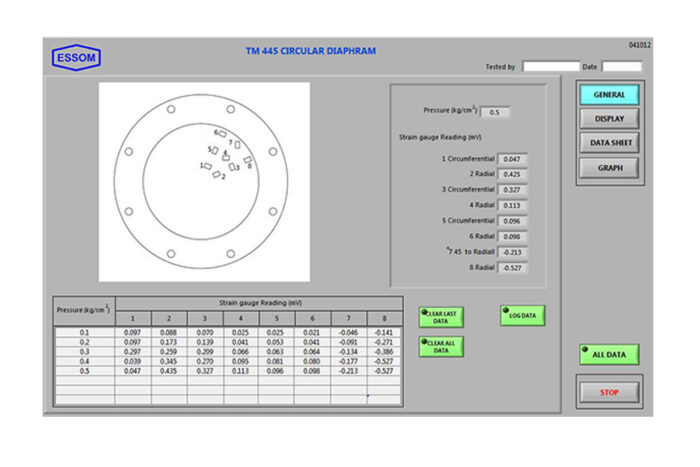The image size is (700, 467).
Task: Toggle the ALL DATA button
Action: (x=609, y=355)
